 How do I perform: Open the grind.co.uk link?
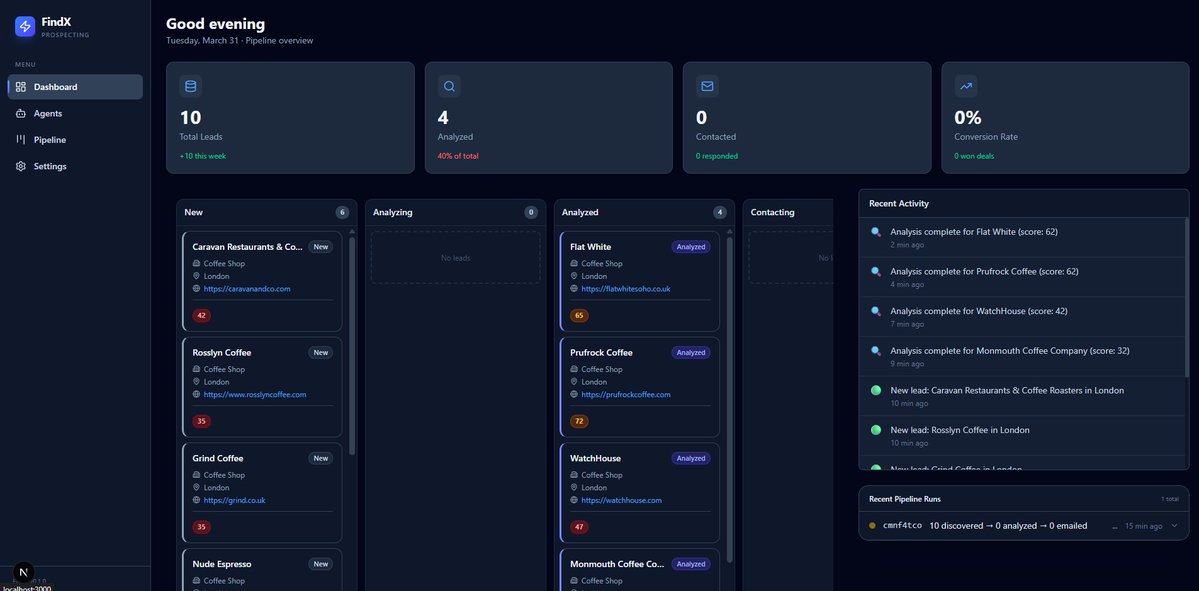click(234, 500)
